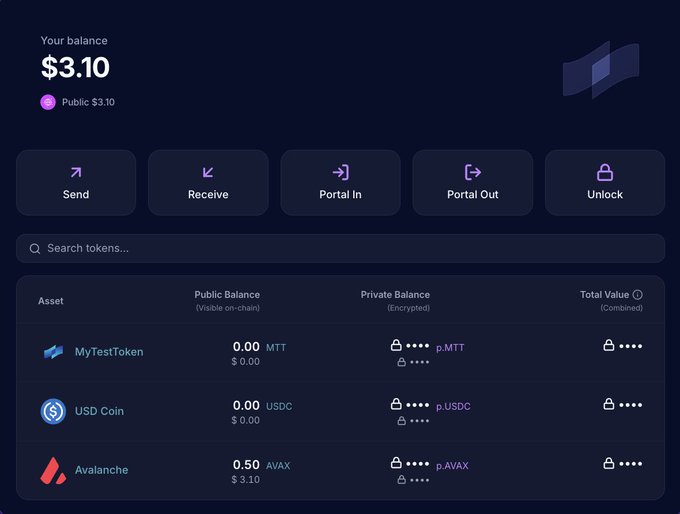Click Total Value lock in MyTestToken row
680x514 pixels.
pyautogui.click(x=609, y=346)
